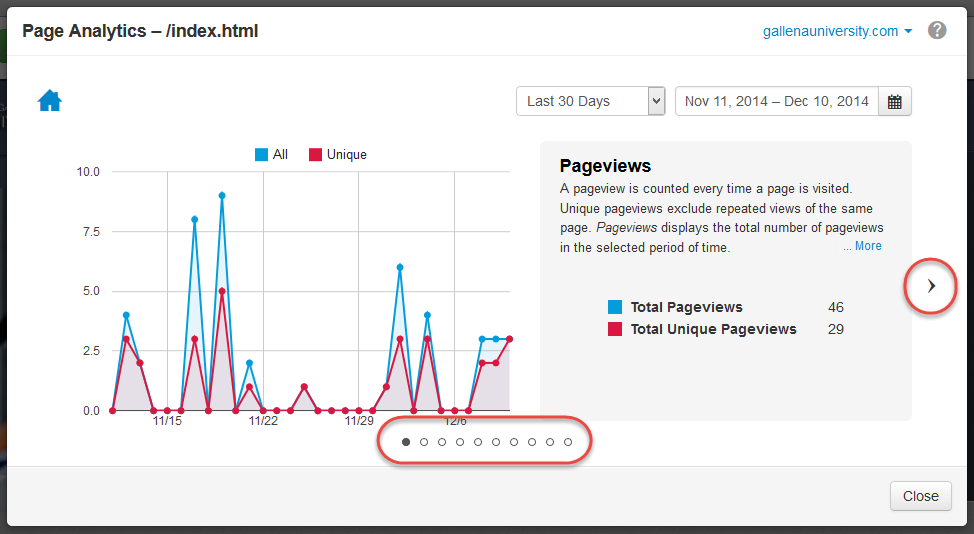Click the red peak data point at 5
The width and height of the screenshot is (974, 534).
point(222,291)
